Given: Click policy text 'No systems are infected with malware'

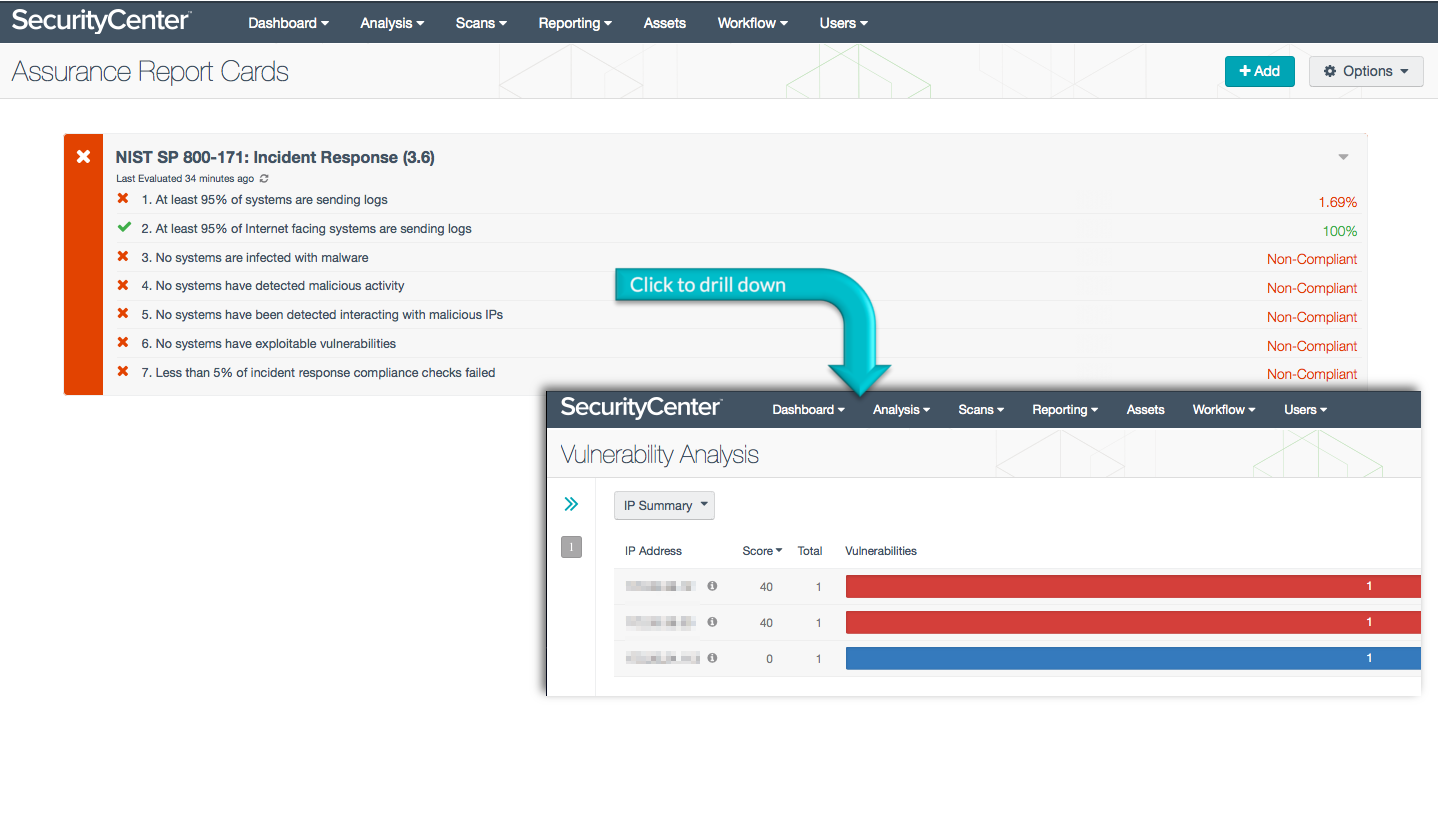Looking at the screenshot, I should click(x=262, y=258).
